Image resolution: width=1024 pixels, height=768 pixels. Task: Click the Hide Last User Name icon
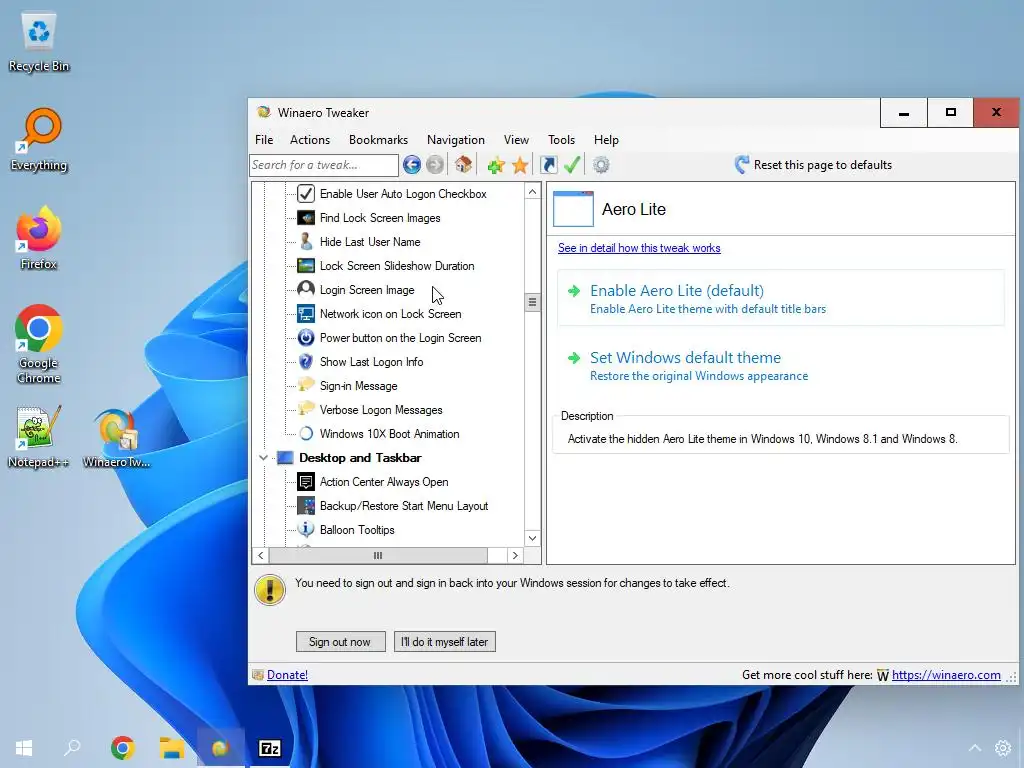[x=306, y=242]
